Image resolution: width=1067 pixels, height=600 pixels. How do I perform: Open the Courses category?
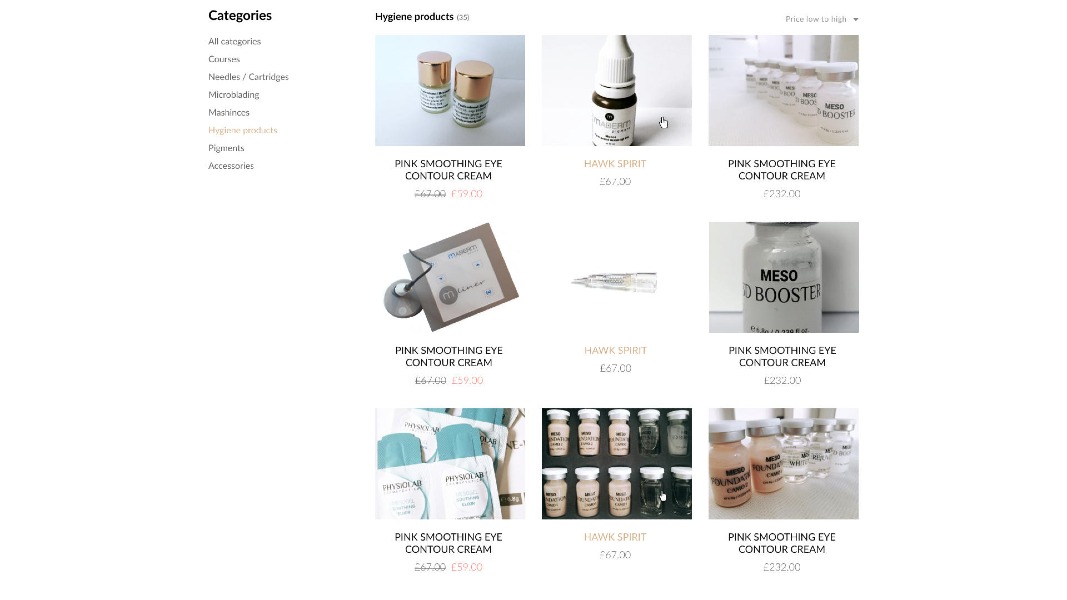(x=224, y=59)
